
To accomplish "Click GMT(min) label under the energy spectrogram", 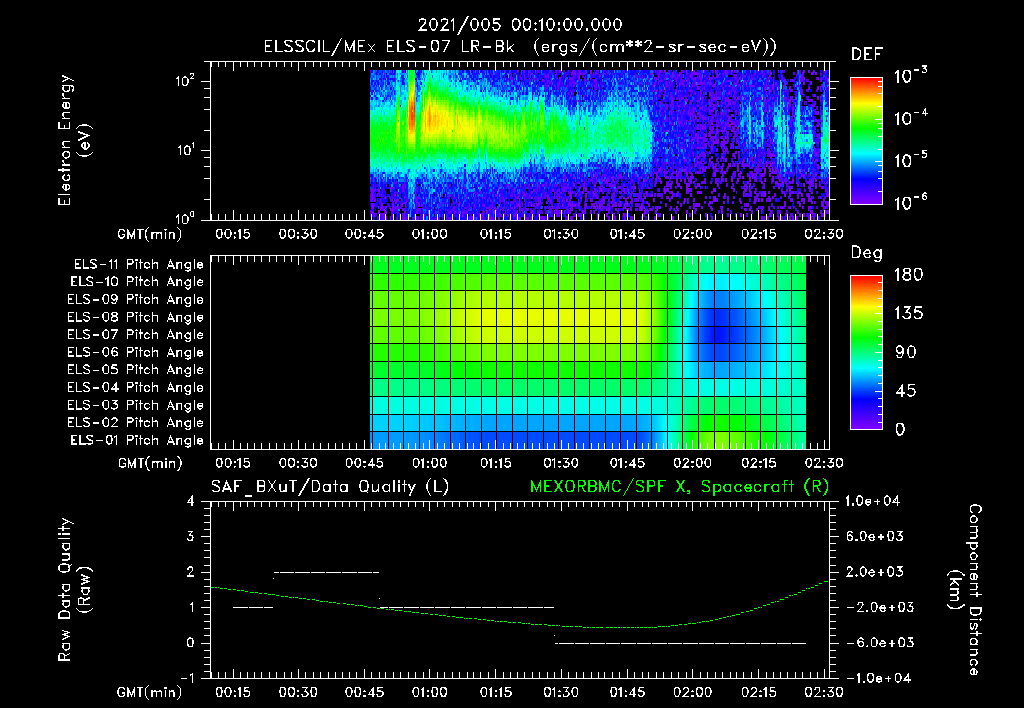I will click(x=149, y=234).
